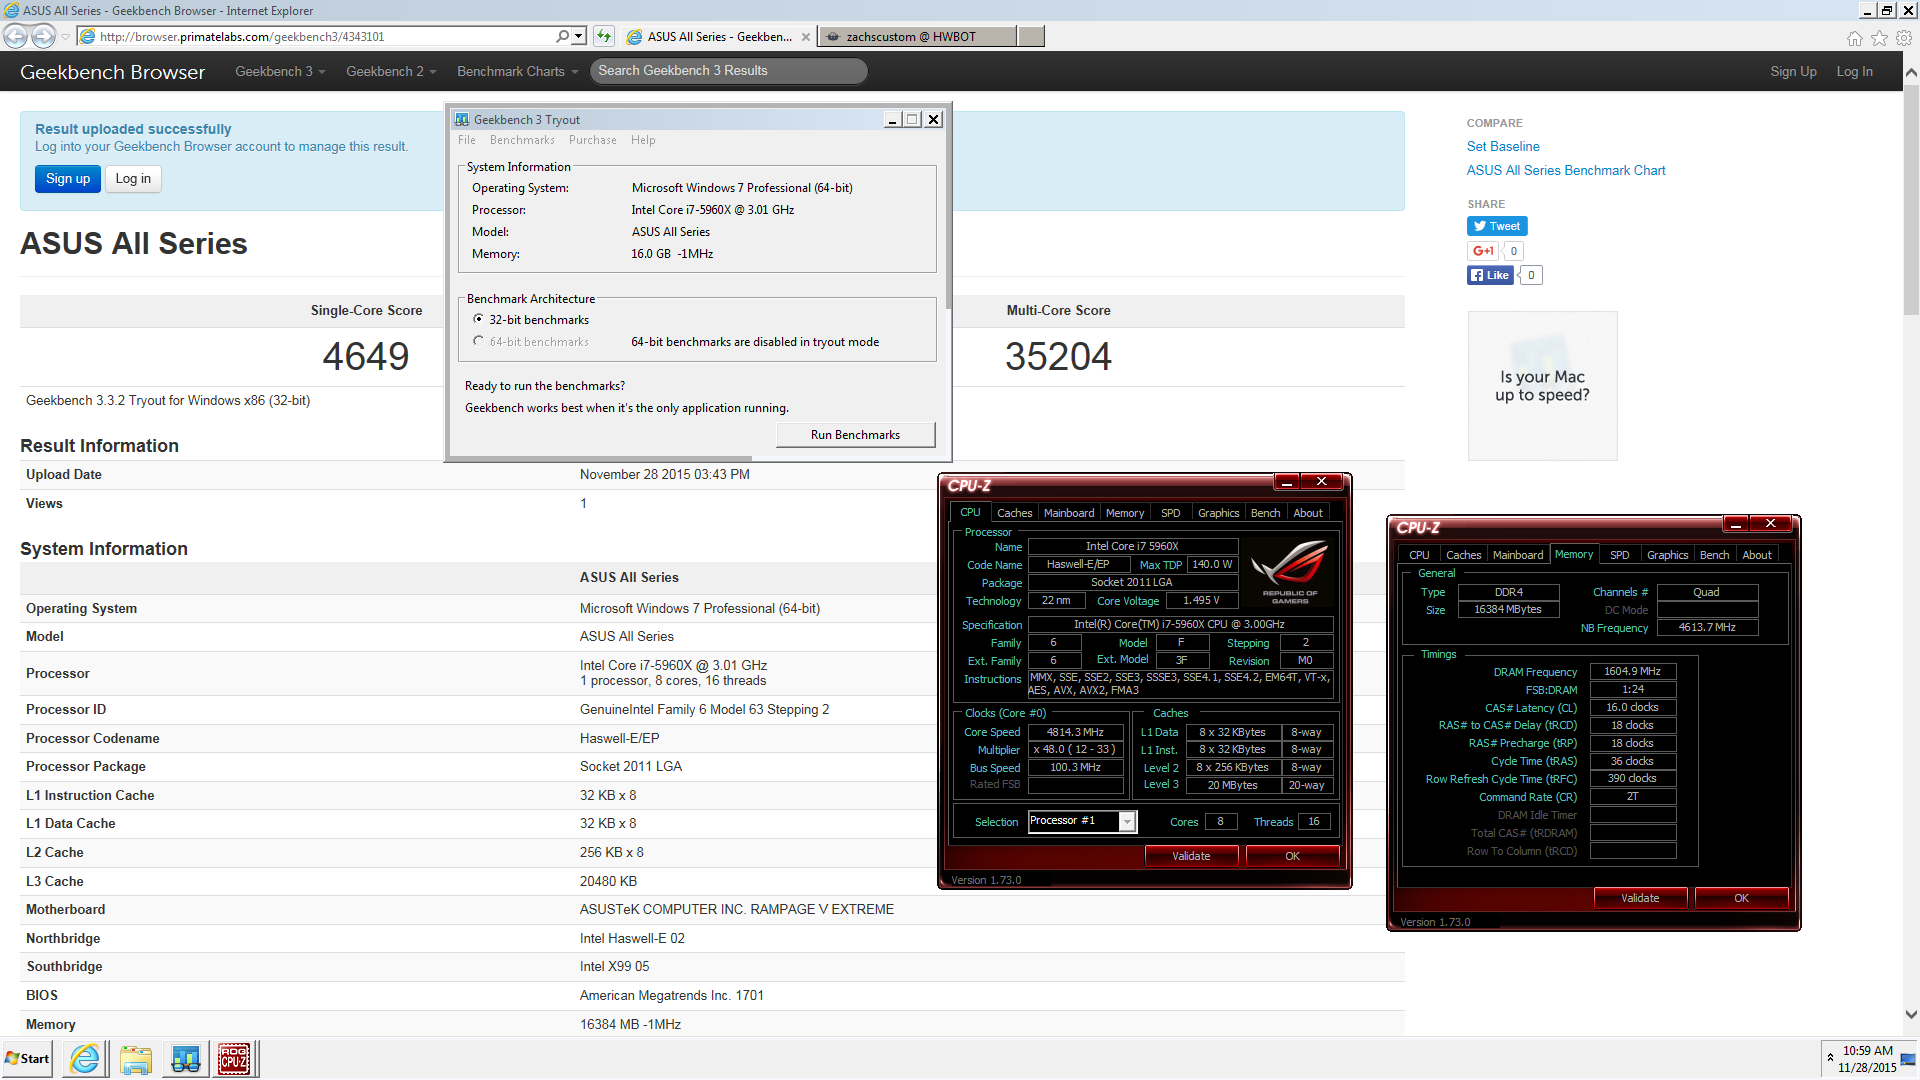Click the Windows Start button
This screenshot has width=1920, height=1080.
click(x=27, y=1059)
